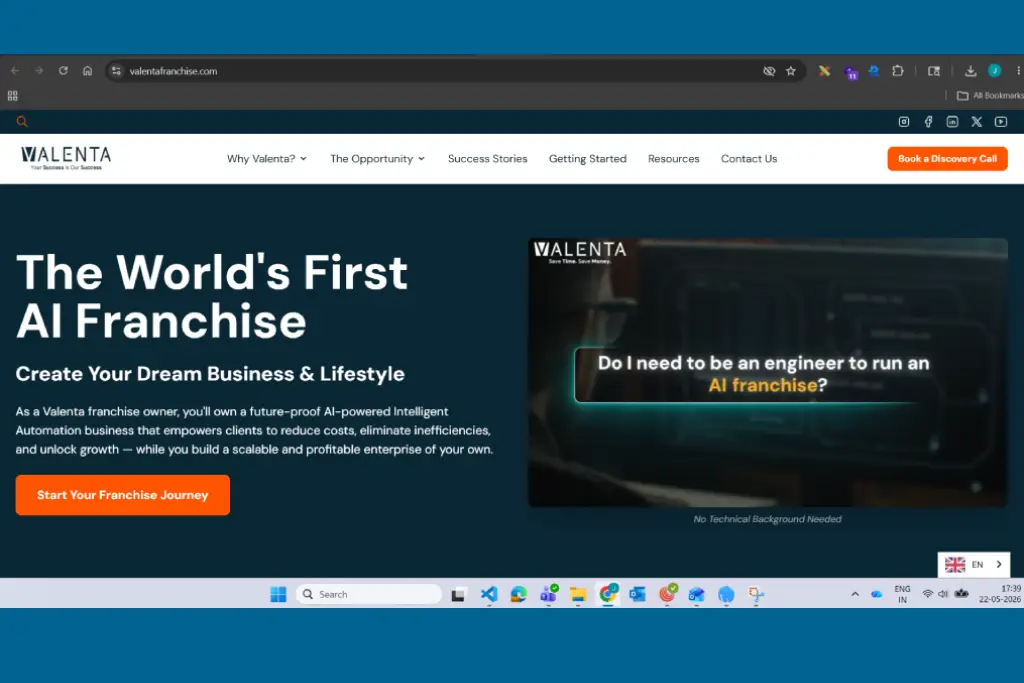
Task: Open the apps grid in bookmarks bar
Action: click(12, 95)
